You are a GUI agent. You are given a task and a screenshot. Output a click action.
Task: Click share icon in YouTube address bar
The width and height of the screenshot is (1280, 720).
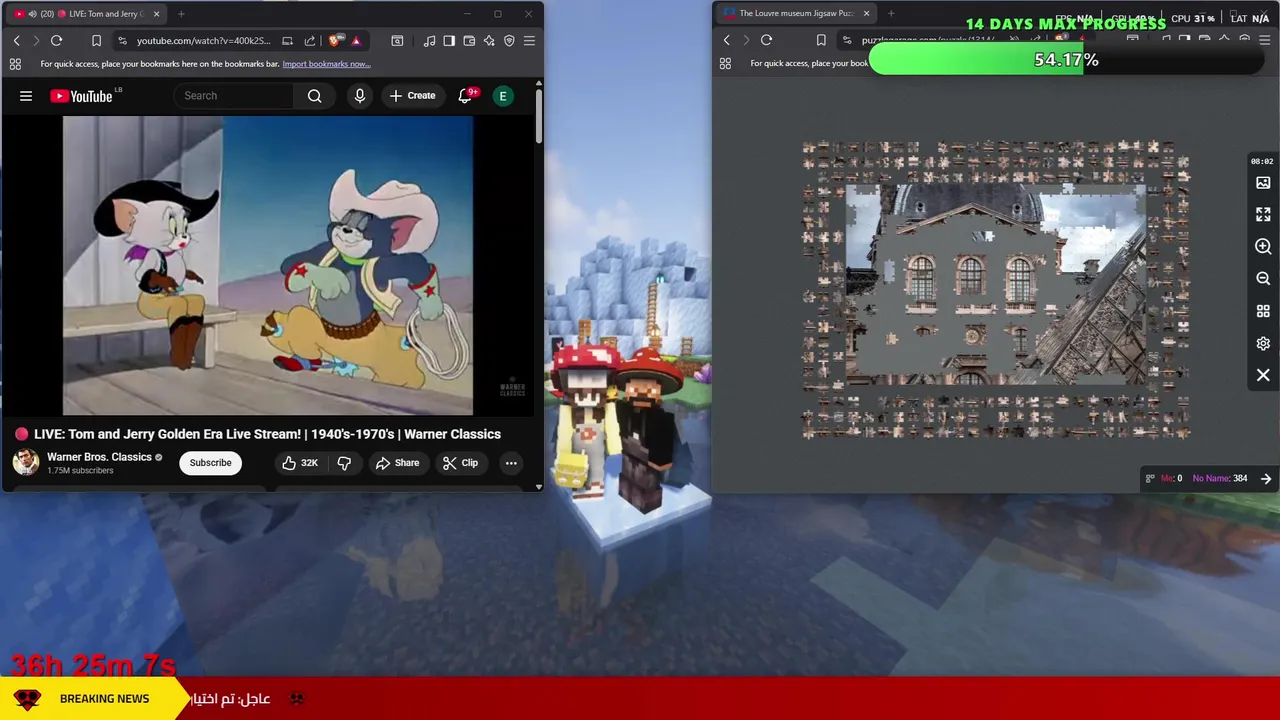pyautogui.click(x=310, y=41)
